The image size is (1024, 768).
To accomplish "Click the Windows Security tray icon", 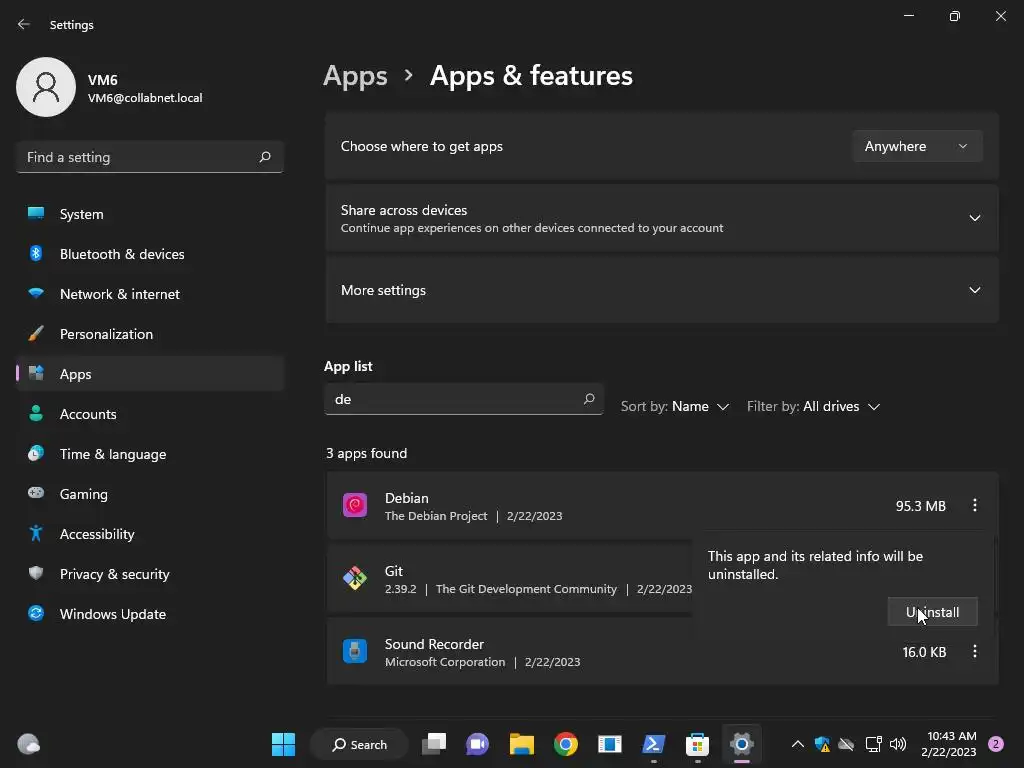I will (822, 744).
